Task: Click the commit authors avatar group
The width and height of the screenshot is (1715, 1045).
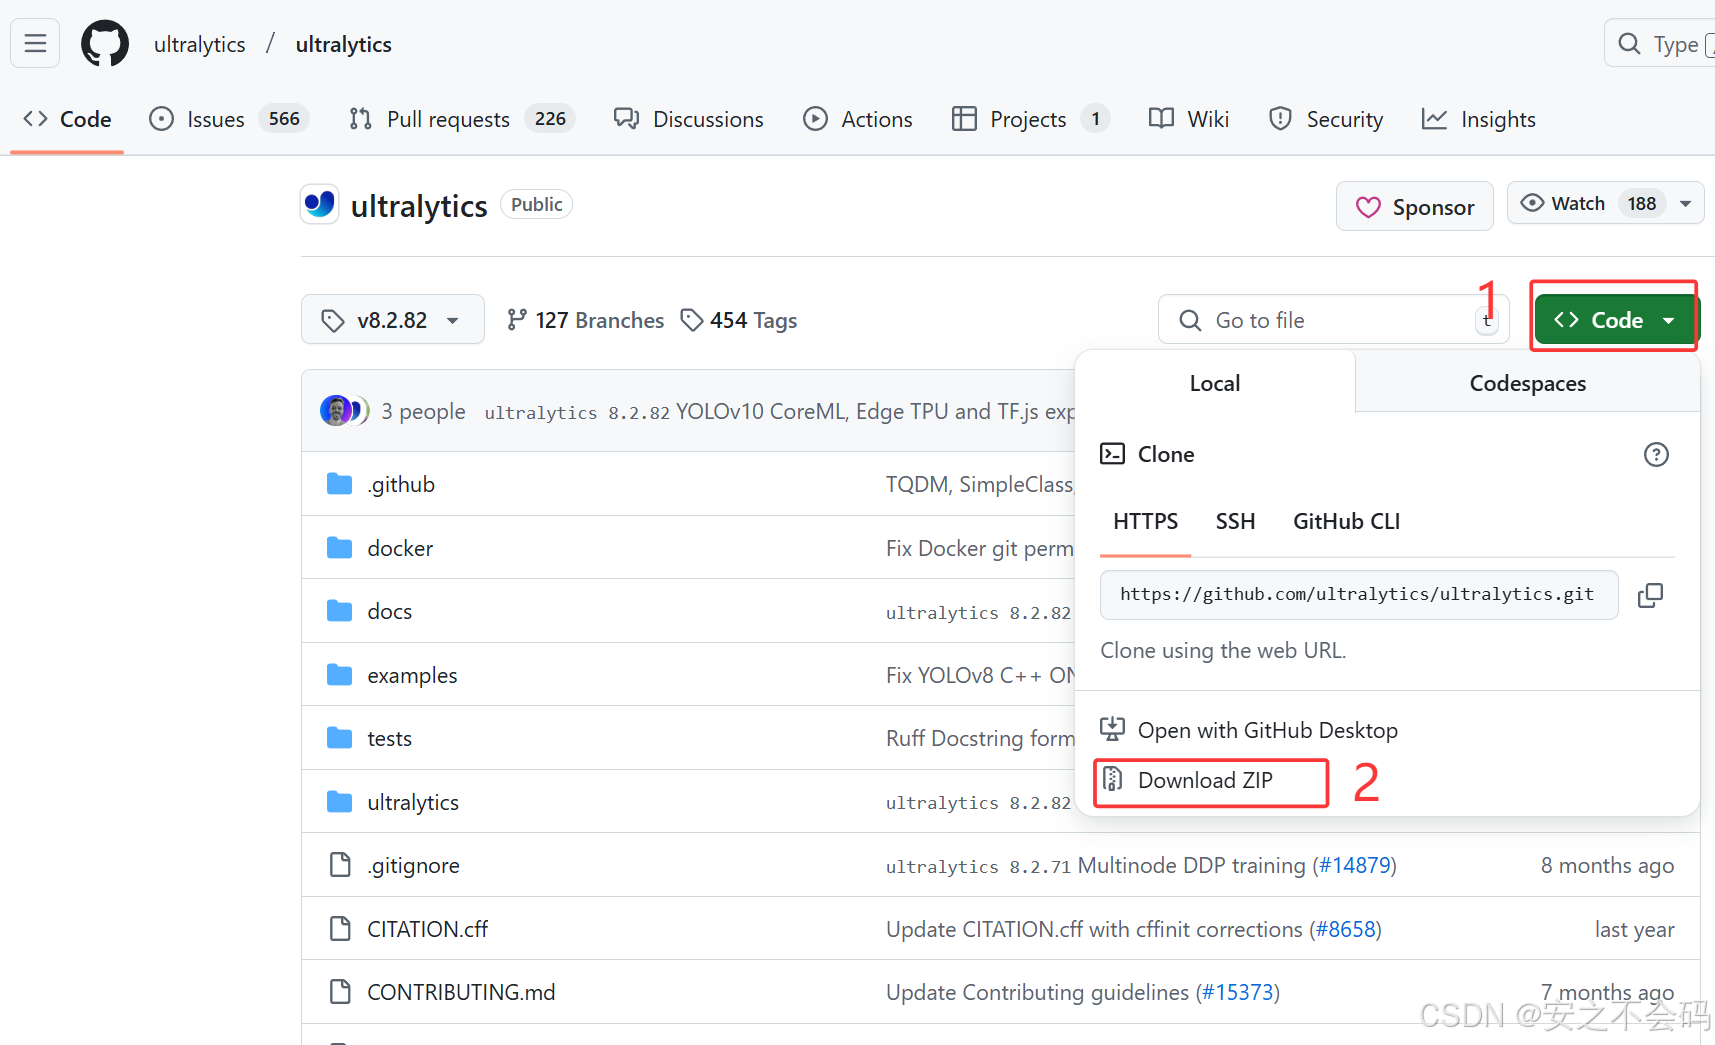Action: (x=344, y=411)
